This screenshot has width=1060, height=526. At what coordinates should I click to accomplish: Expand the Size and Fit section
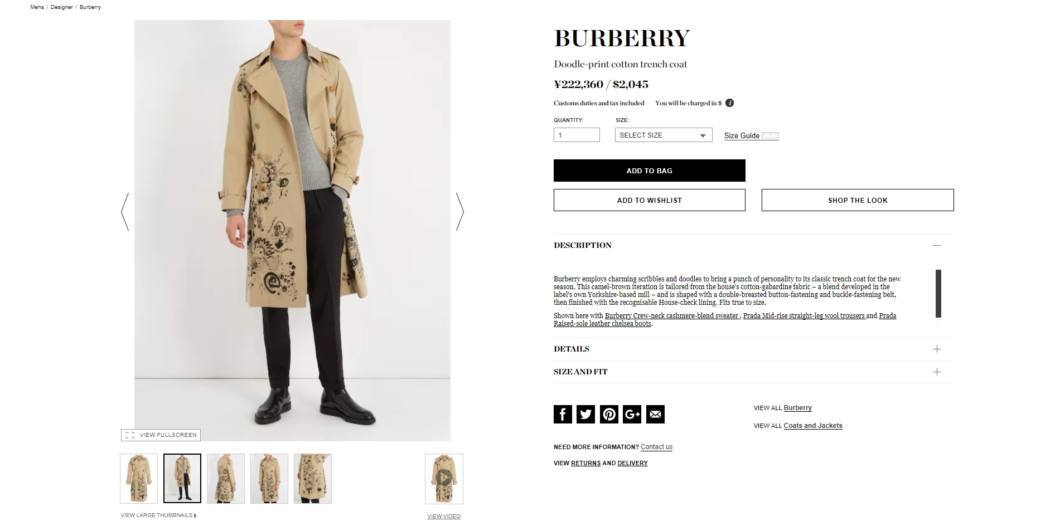936,372
